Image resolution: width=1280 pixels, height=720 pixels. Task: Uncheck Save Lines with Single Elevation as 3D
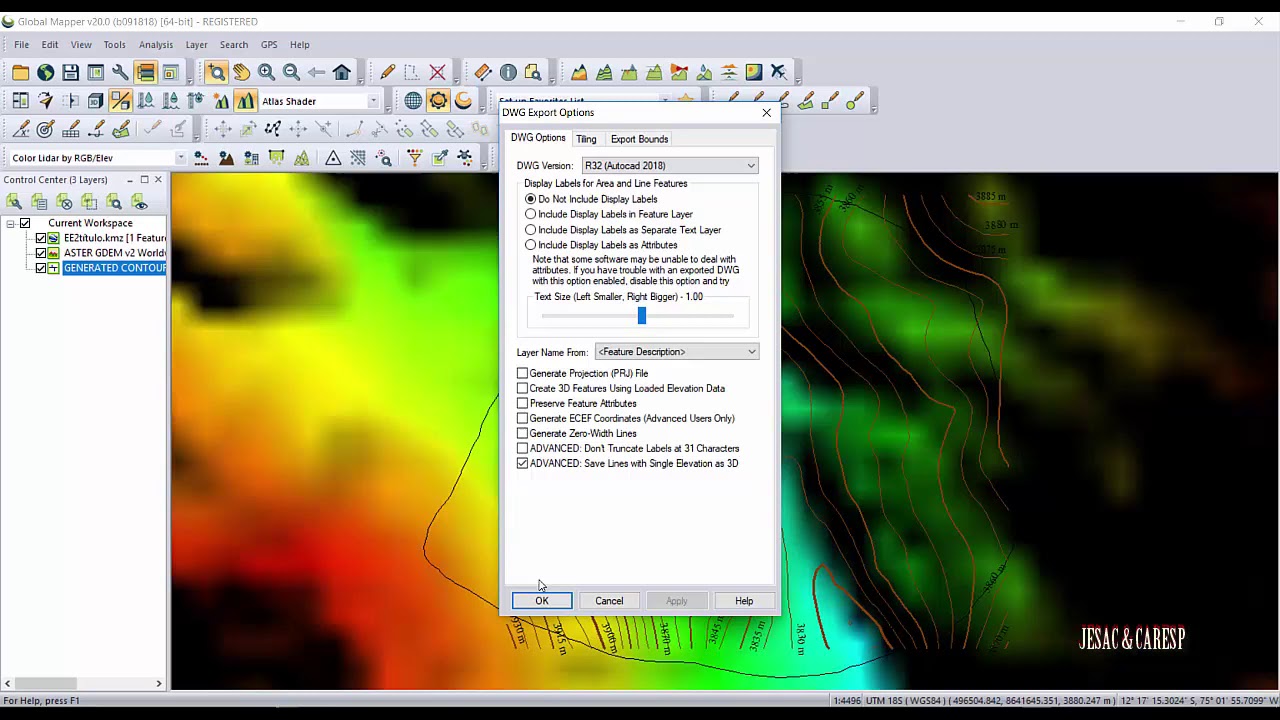click(522, 464)
